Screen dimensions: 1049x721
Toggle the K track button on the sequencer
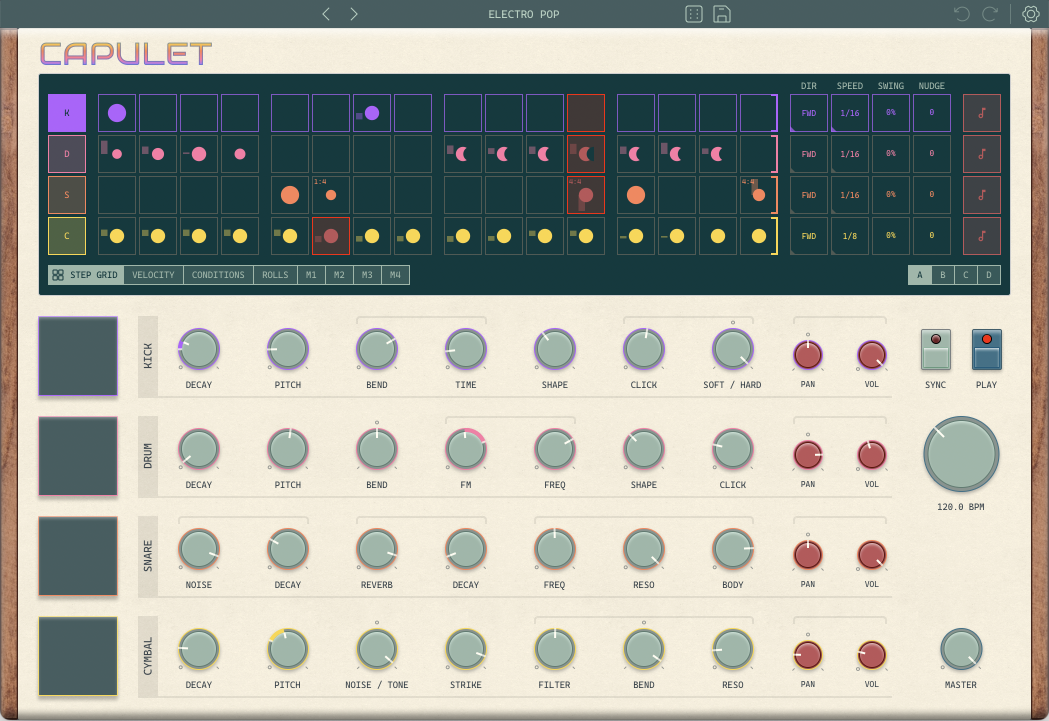(x=66, y=112)
